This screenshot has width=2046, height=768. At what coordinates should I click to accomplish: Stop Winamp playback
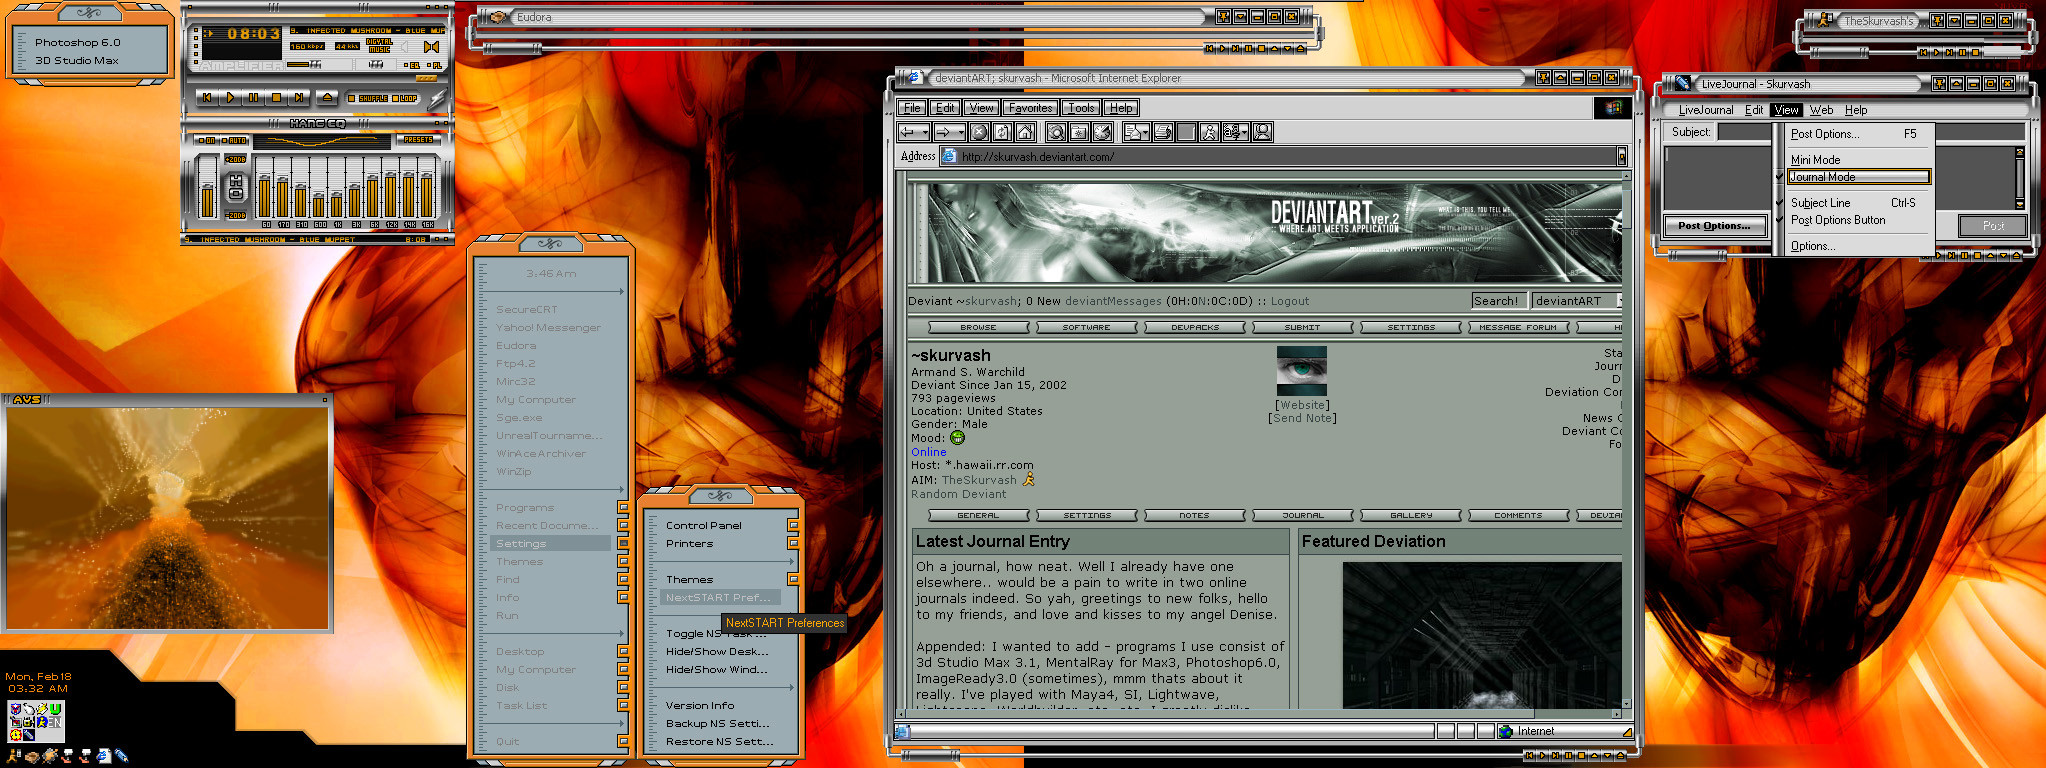[276, 98]
